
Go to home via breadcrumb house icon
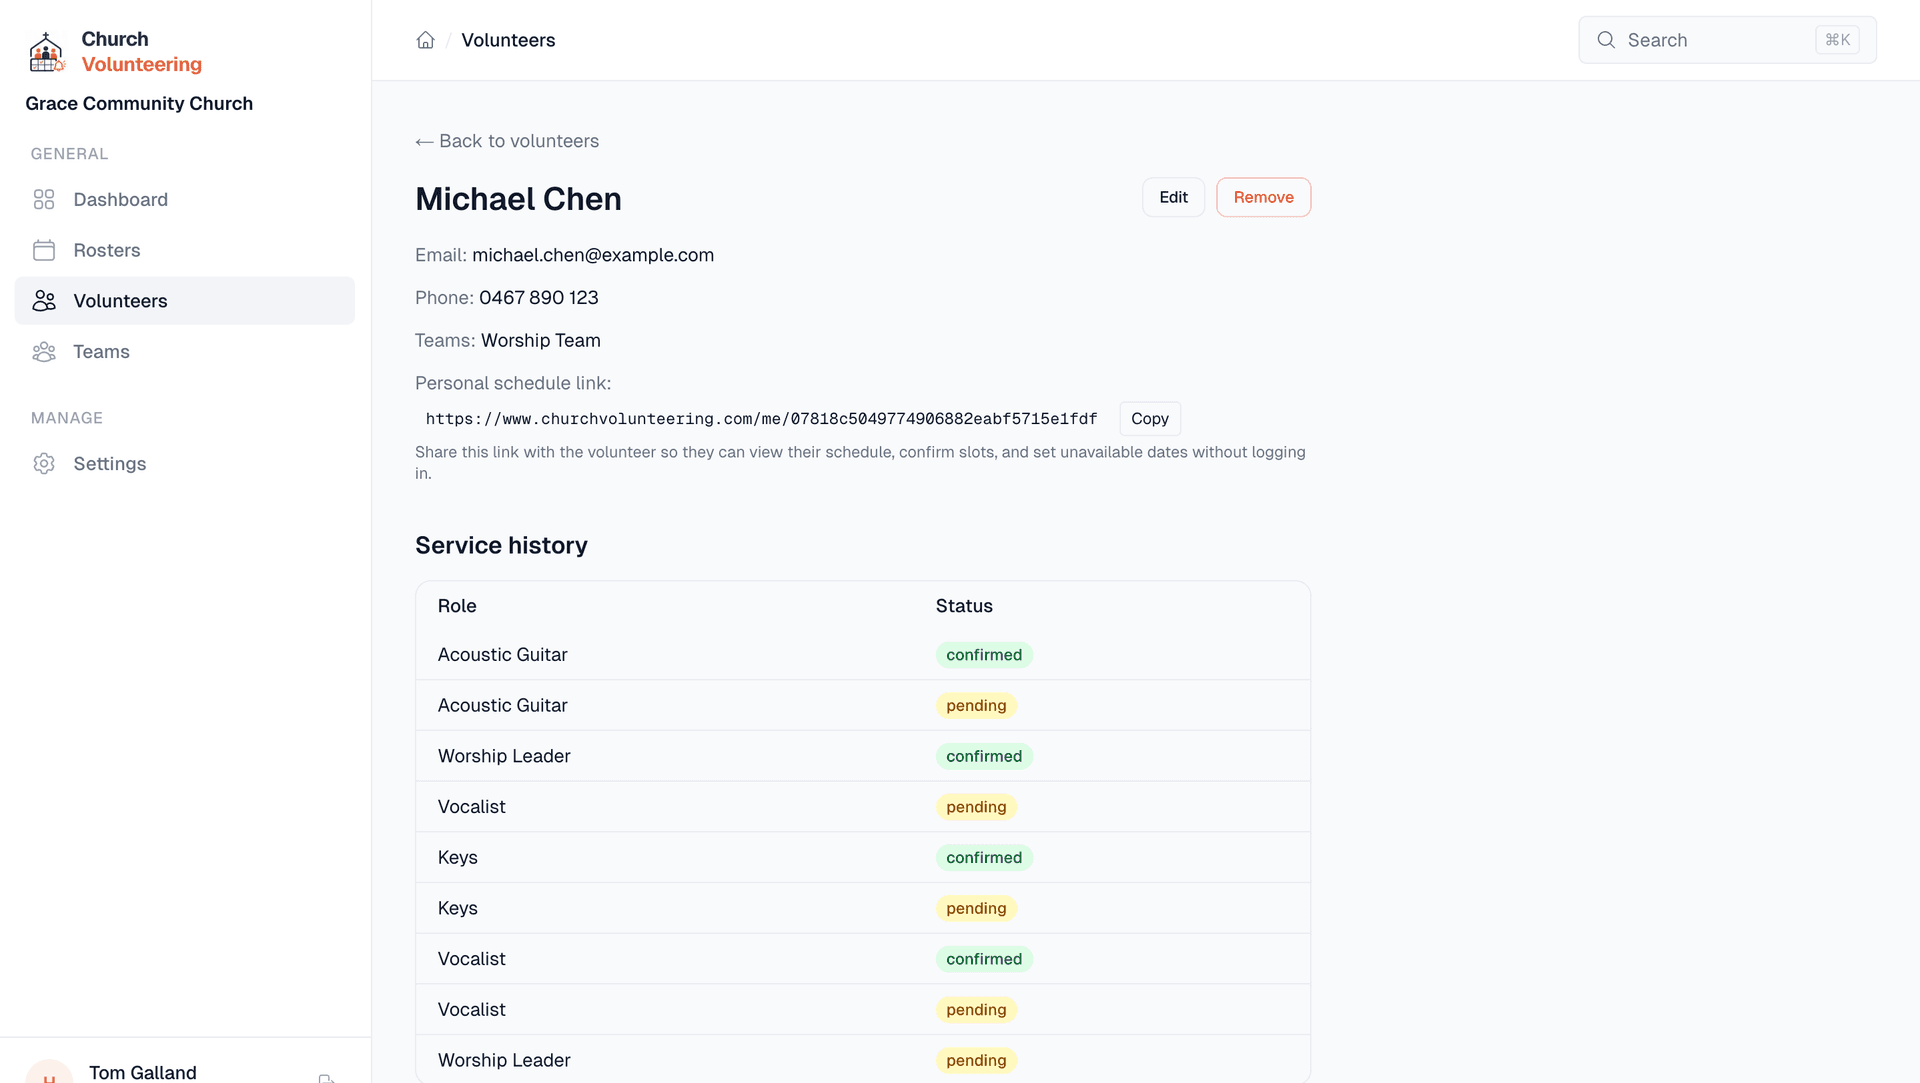[426, 40]
